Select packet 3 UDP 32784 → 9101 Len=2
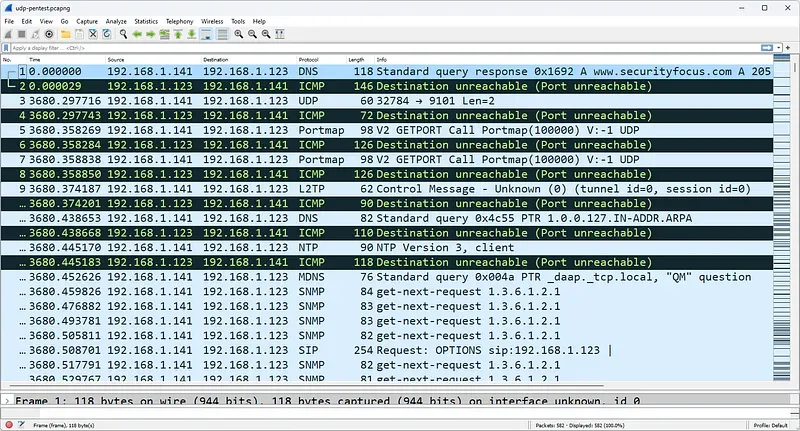 pyautogui.click(x=387, y=101)
